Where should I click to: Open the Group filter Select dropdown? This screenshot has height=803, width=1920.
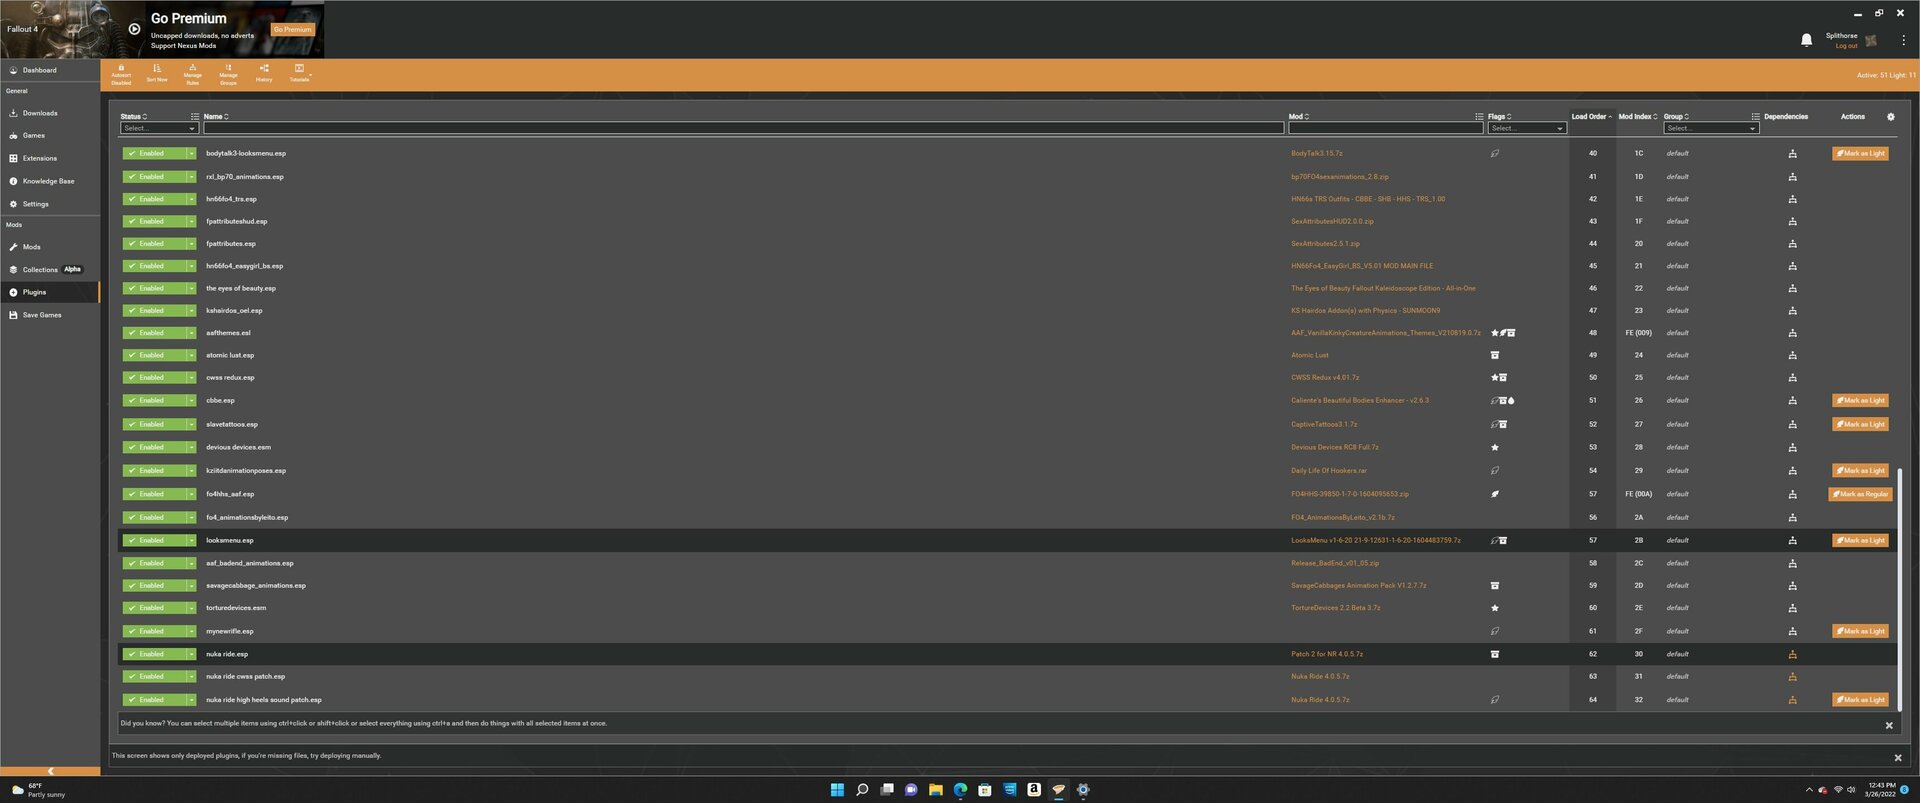tap(1710, 128)
